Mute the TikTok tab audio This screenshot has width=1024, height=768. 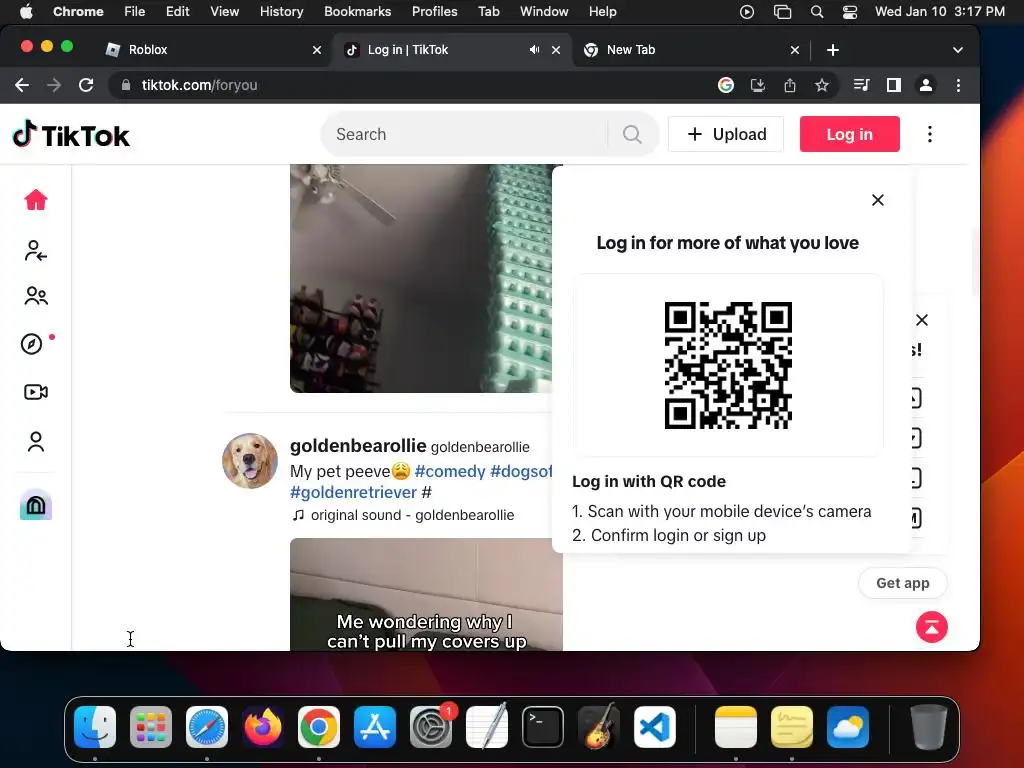click(x=534, y=50)
